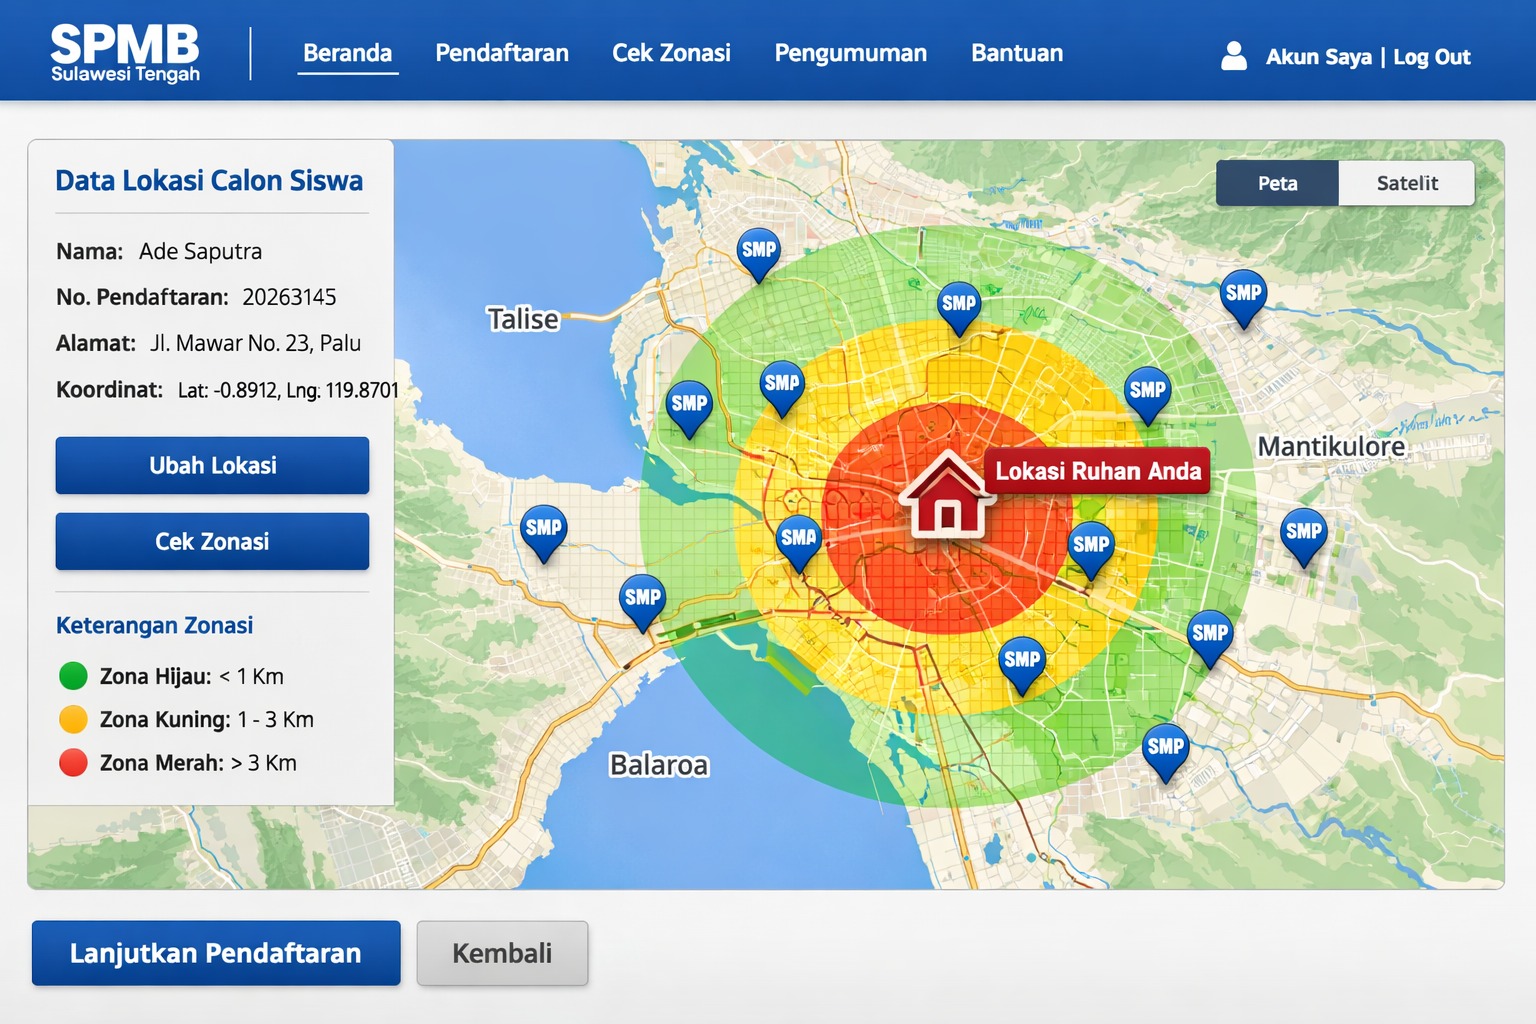1536x1024 pixels.
Task: Select the SMA school pin on map
Action: [798, 540]
